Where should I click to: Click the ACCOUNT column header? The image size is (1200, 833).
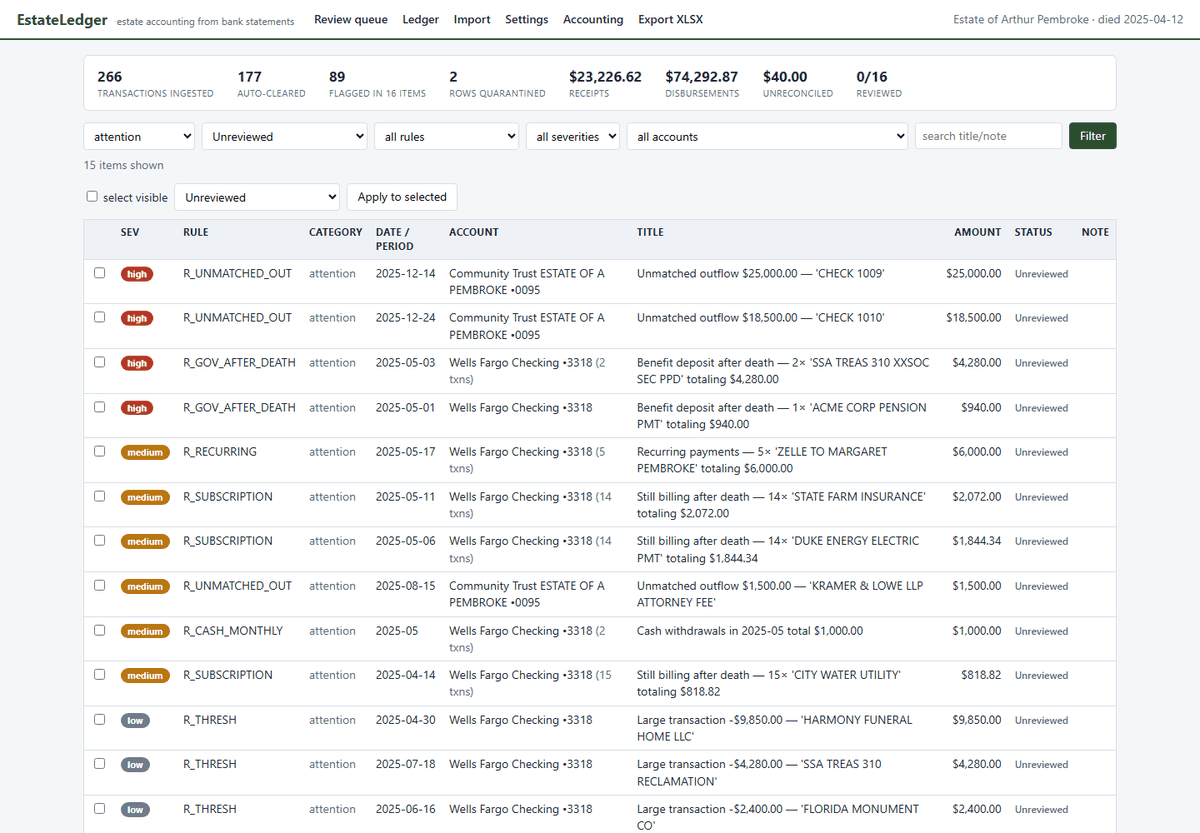(x=474, y=232)
